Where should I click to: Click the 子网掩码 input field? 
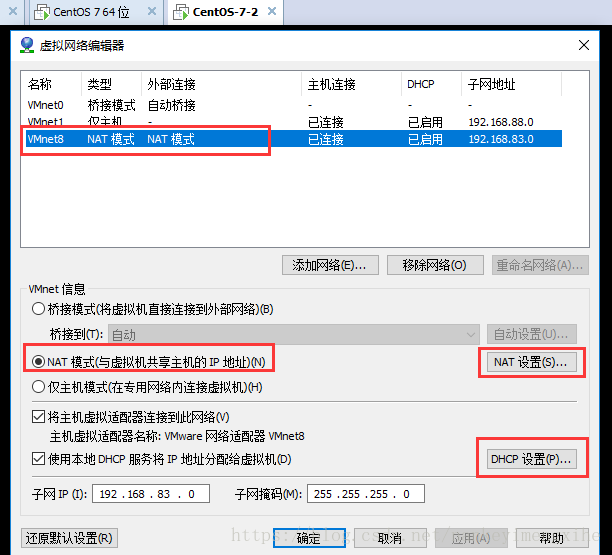(x=366, y=494)
